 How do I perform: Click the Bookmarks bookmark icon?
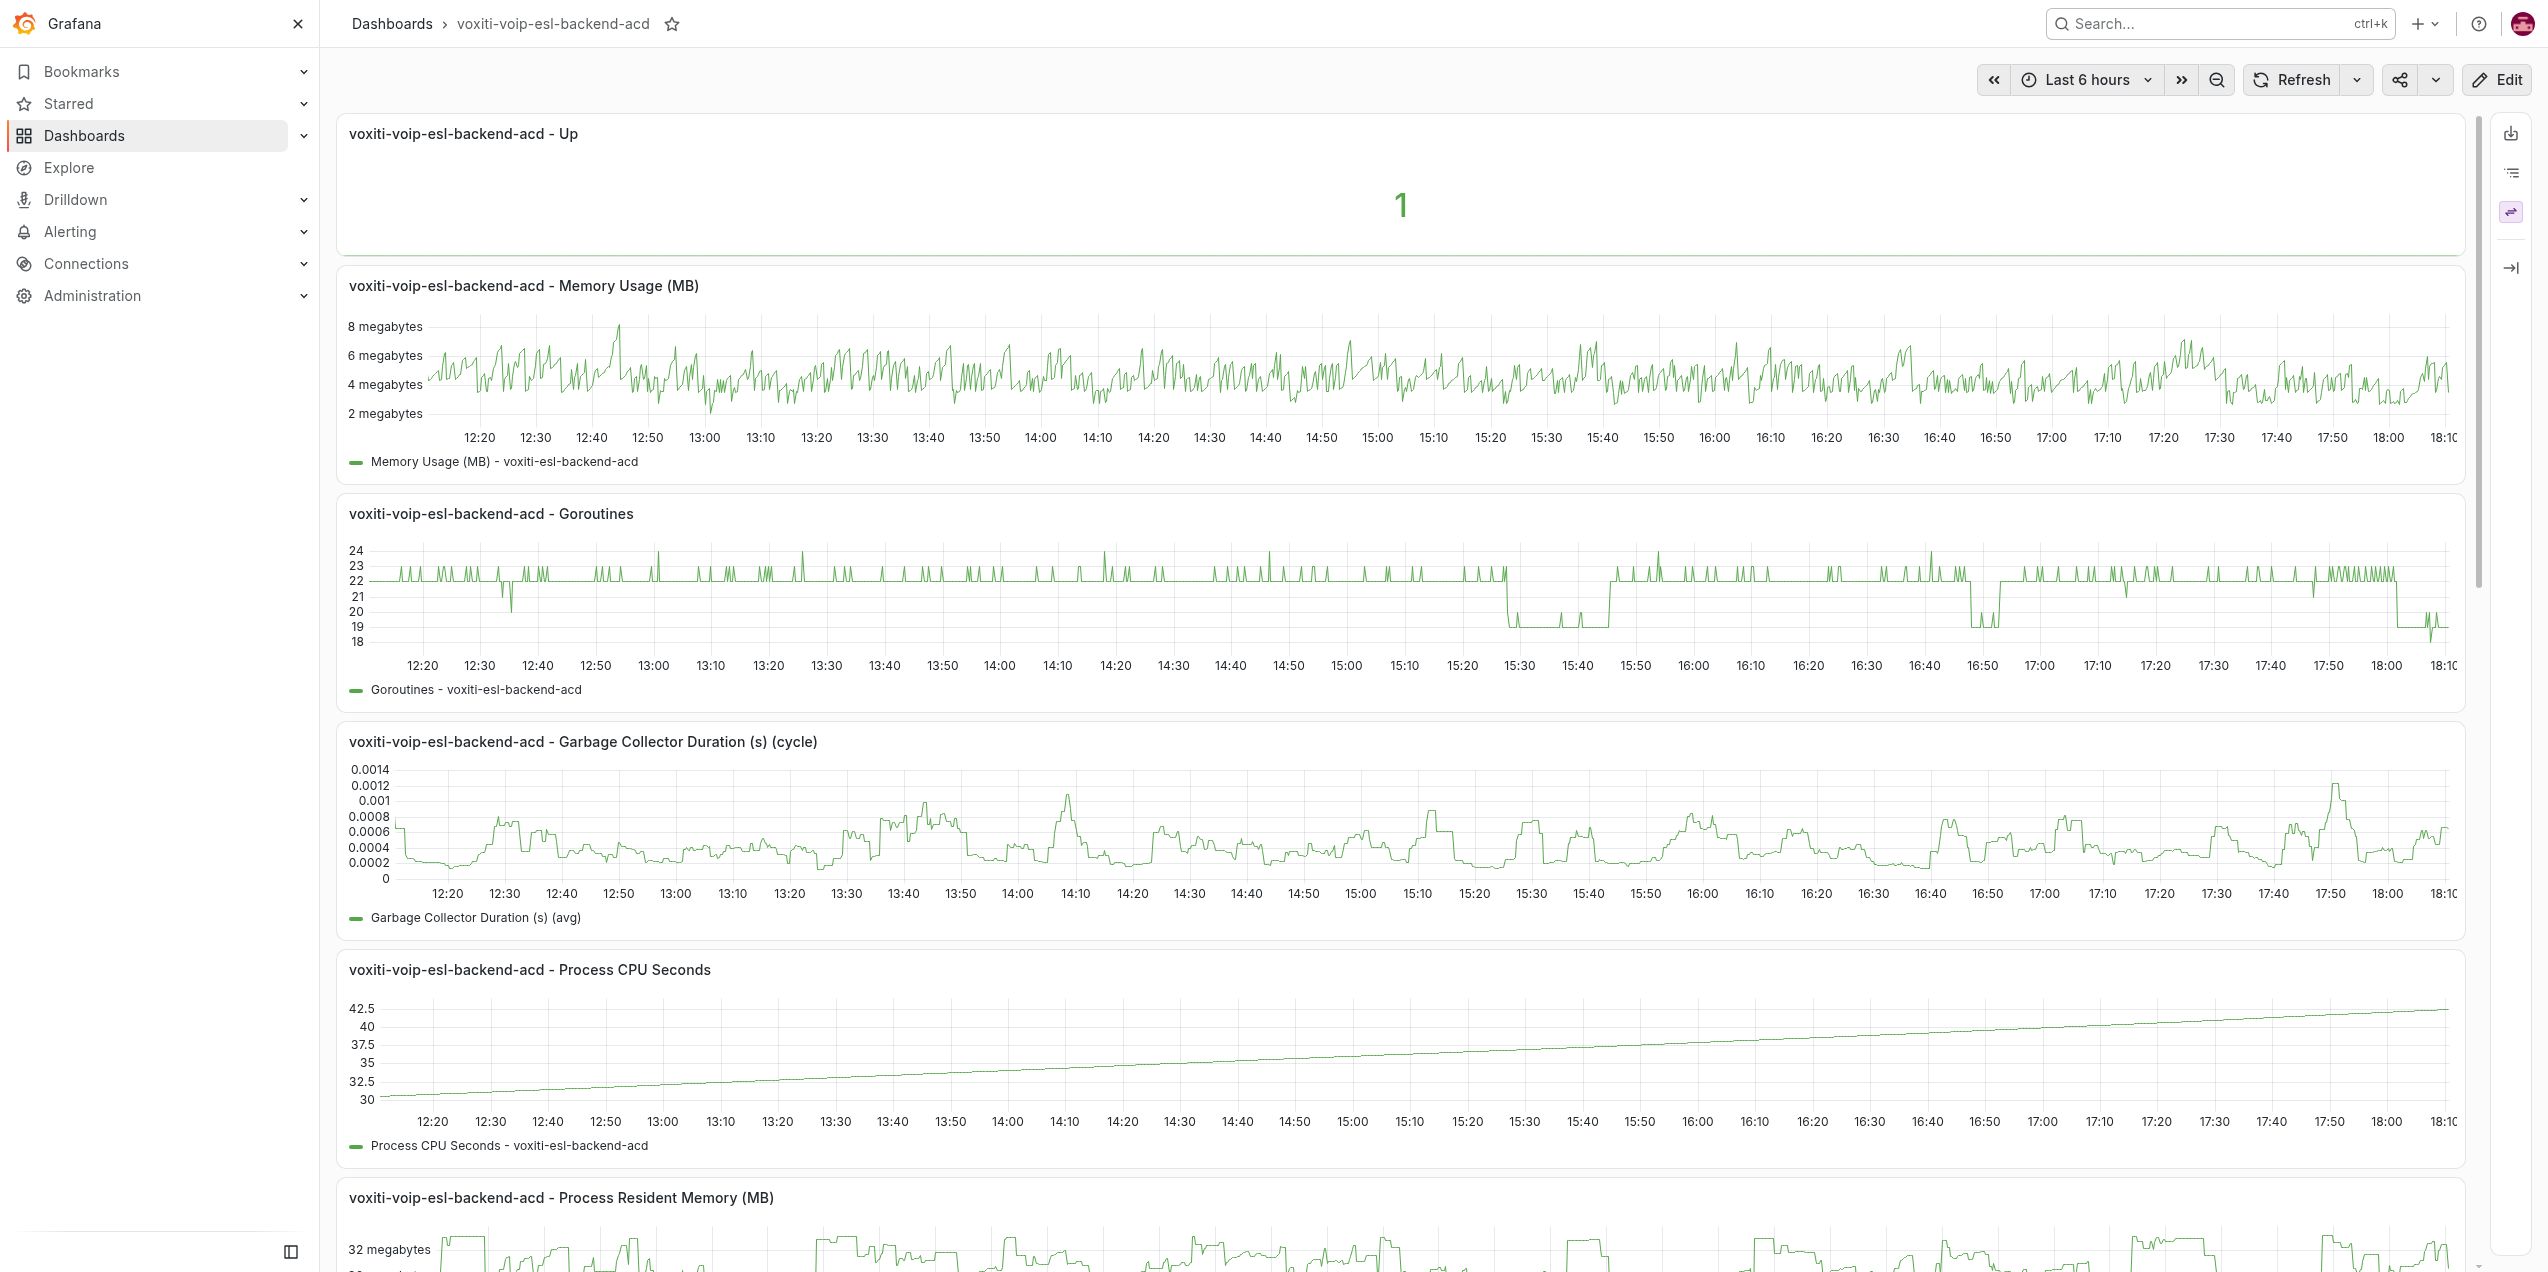click(24, 72)
